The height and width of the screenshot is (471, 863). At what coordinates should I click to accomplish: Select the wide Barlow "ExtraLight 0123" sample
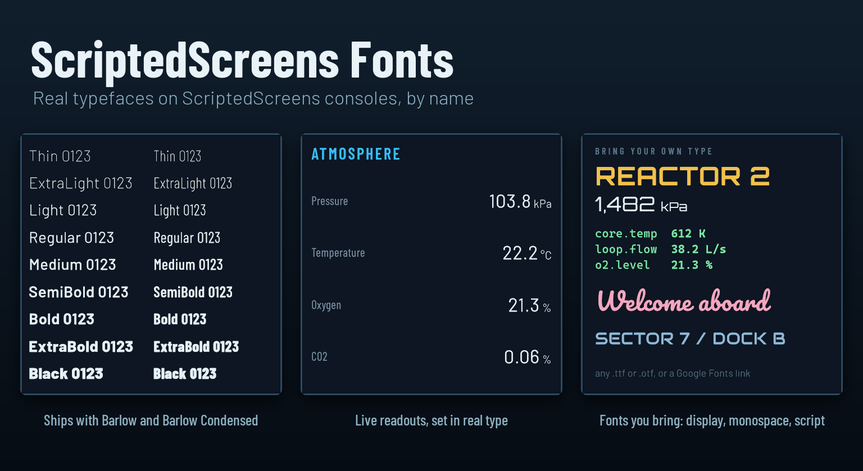[81, 183]
